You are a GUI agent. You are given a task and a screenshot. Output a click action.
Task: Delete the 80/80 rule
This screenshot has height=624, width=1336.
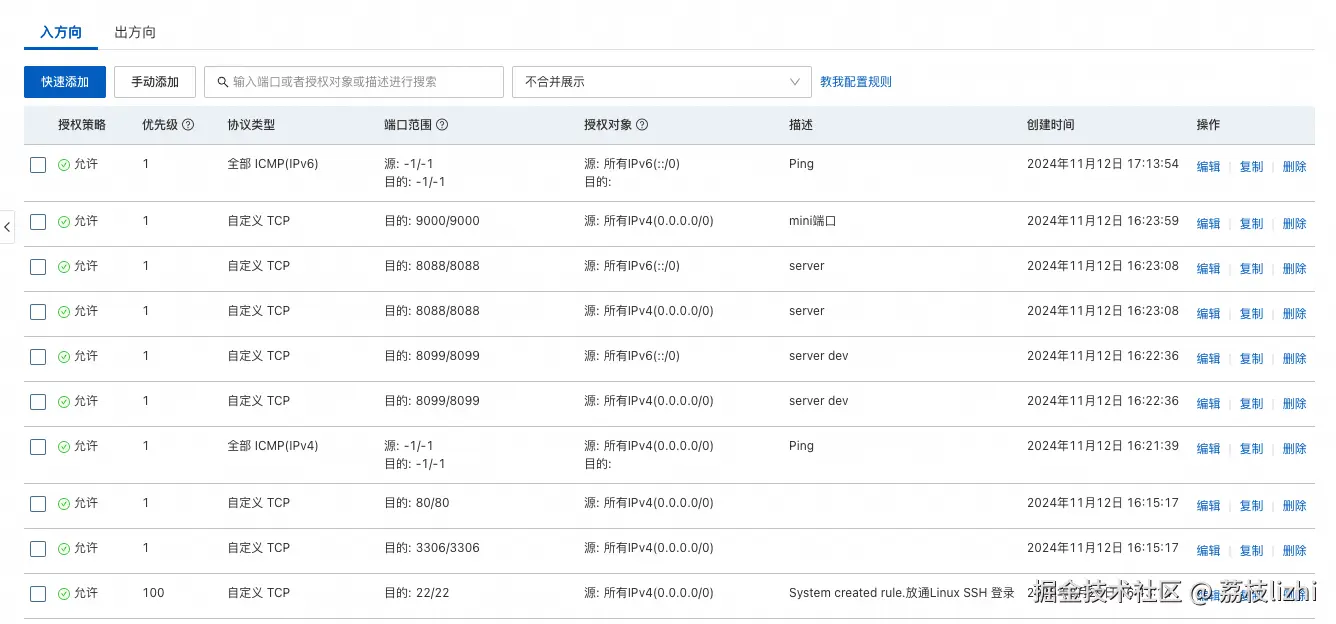1295,506
